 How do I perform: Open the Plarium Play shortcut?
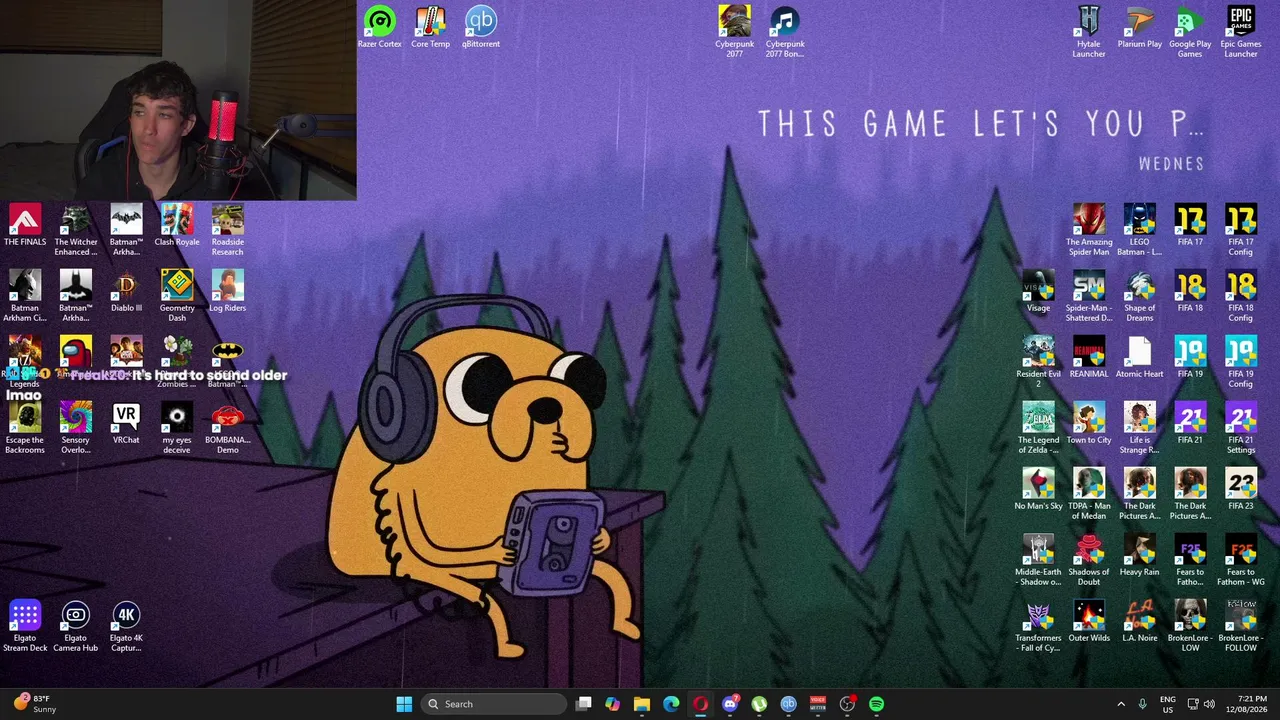click(x=1139, y=27)
